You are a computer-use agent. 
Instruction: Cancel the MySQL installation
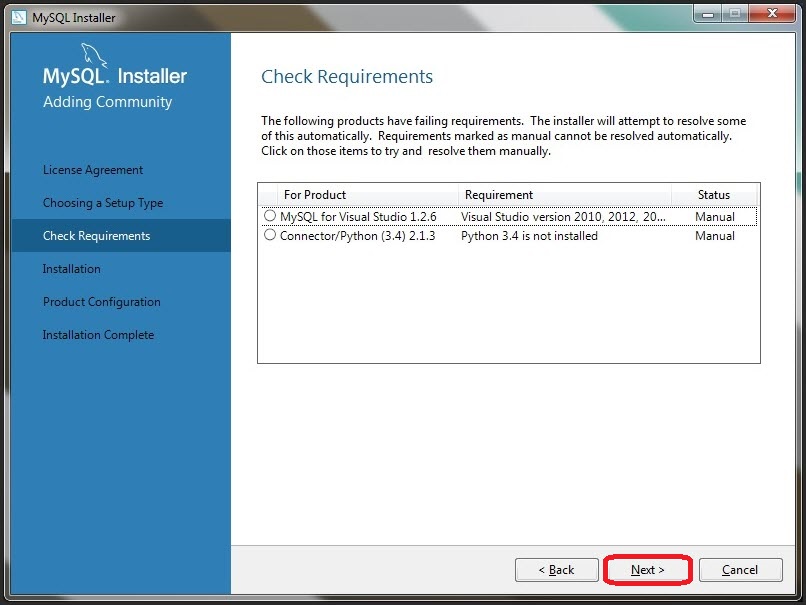740,570
